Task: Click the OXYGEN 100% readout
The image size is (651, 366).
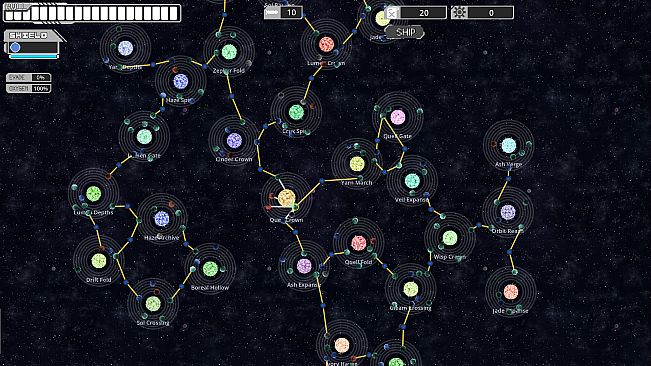Action: pyautogui.click(x=29, y=88)
